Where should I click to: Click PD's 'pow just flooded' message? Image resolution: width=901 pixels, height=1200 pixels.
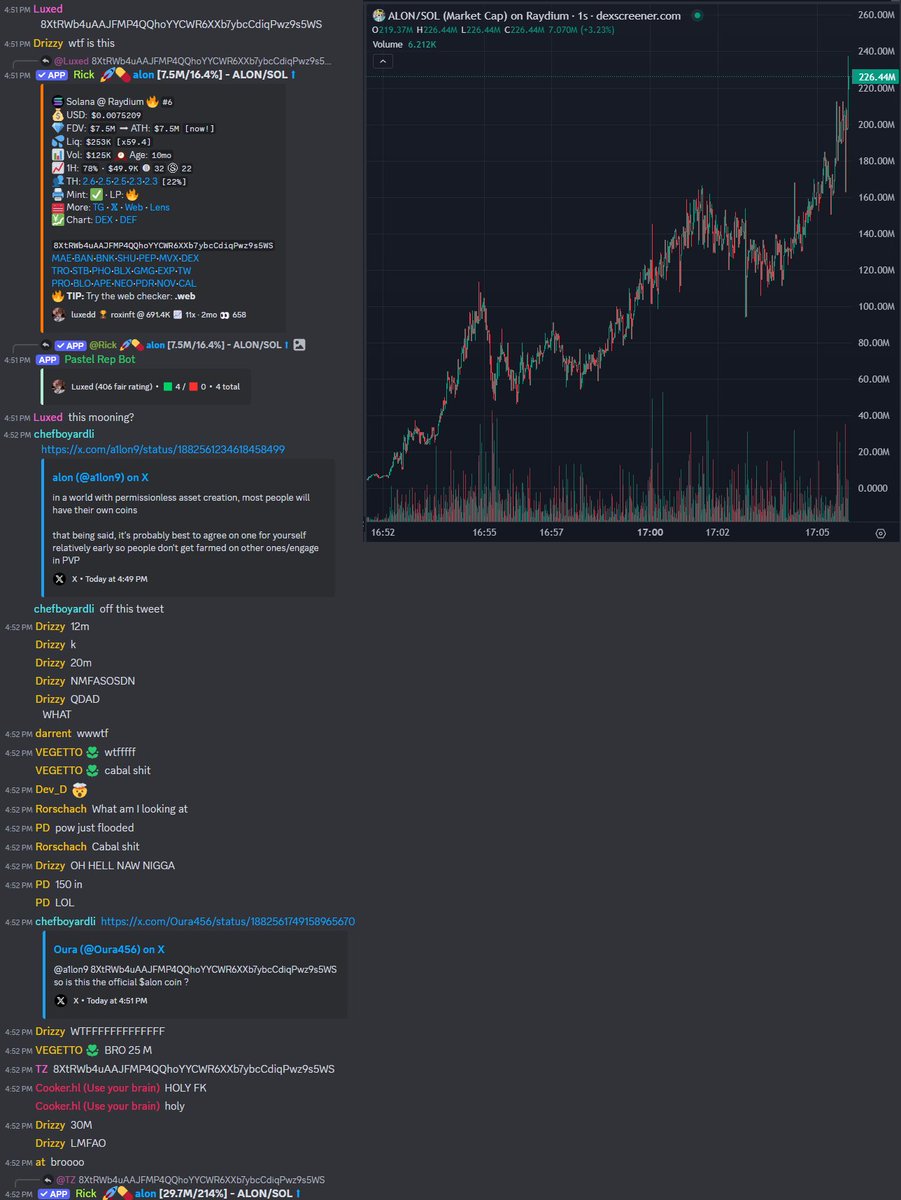pos(95,828)
